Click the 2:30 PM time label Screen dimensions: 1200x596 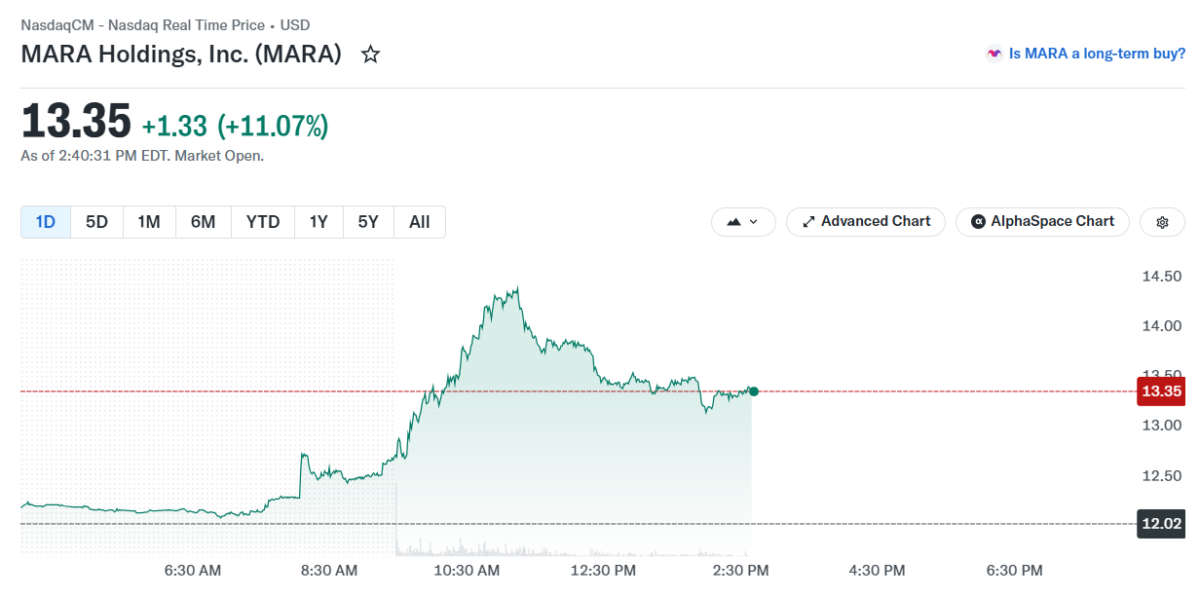[739, 570]
